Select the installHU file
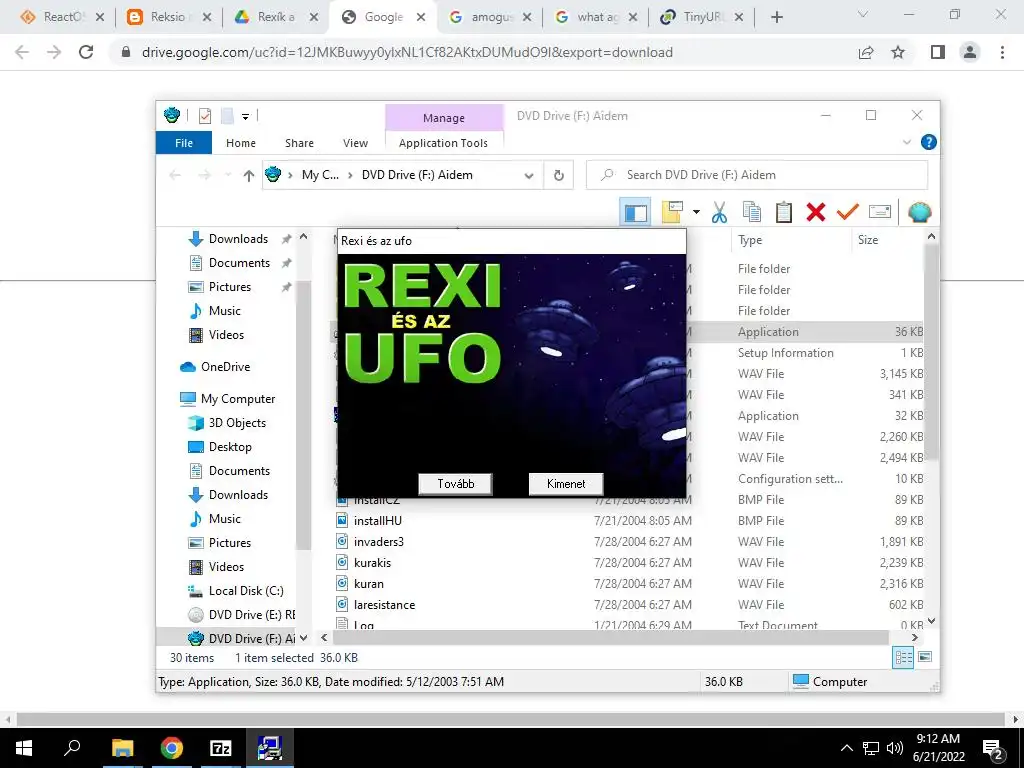 [377, 520]
